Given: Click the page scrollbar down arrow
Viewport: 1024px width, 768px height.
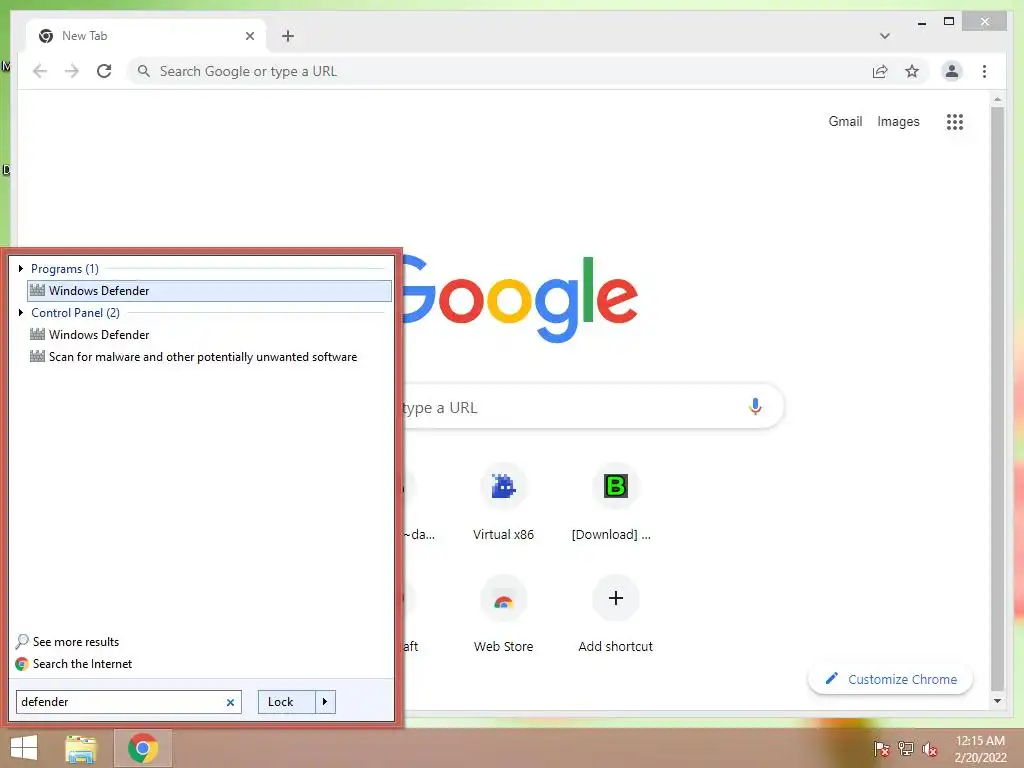Looking at the screenshot, I should tap(997, 701).
